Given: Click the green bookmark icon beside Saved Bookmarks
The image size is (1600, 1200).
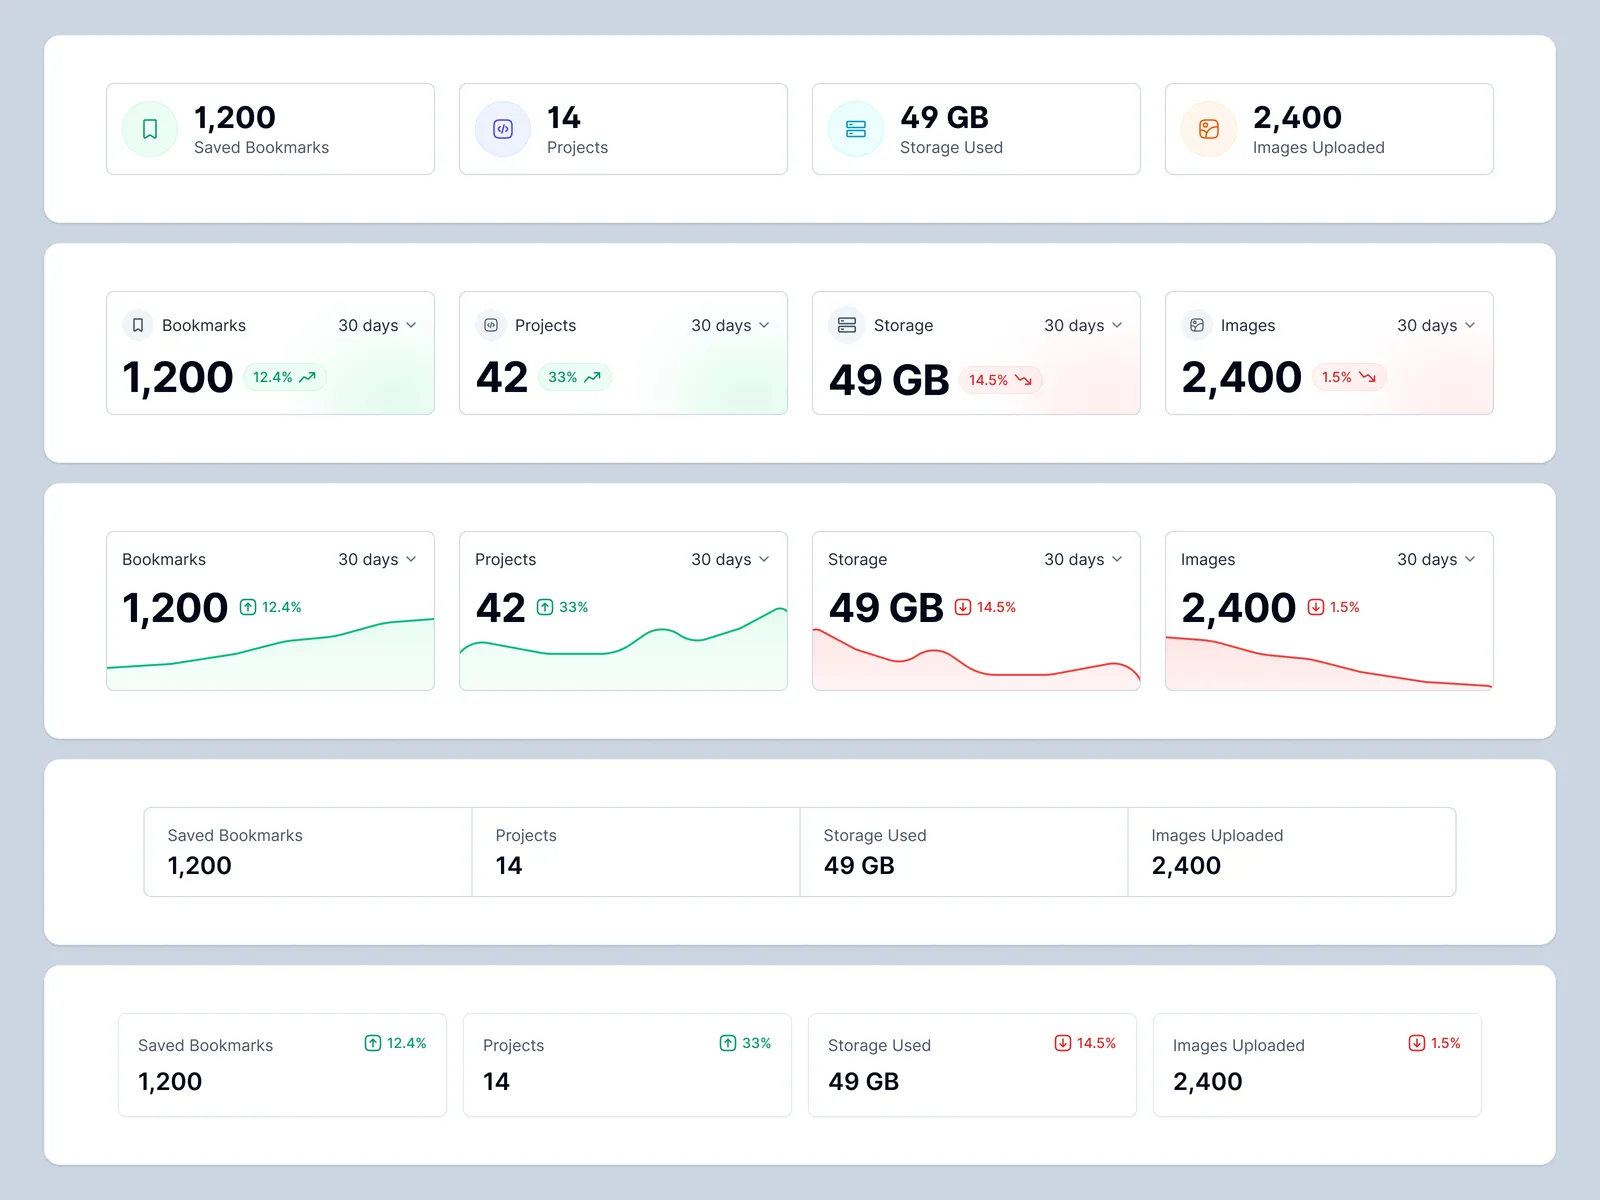Looking at the screenshot, I should (150, 129).
